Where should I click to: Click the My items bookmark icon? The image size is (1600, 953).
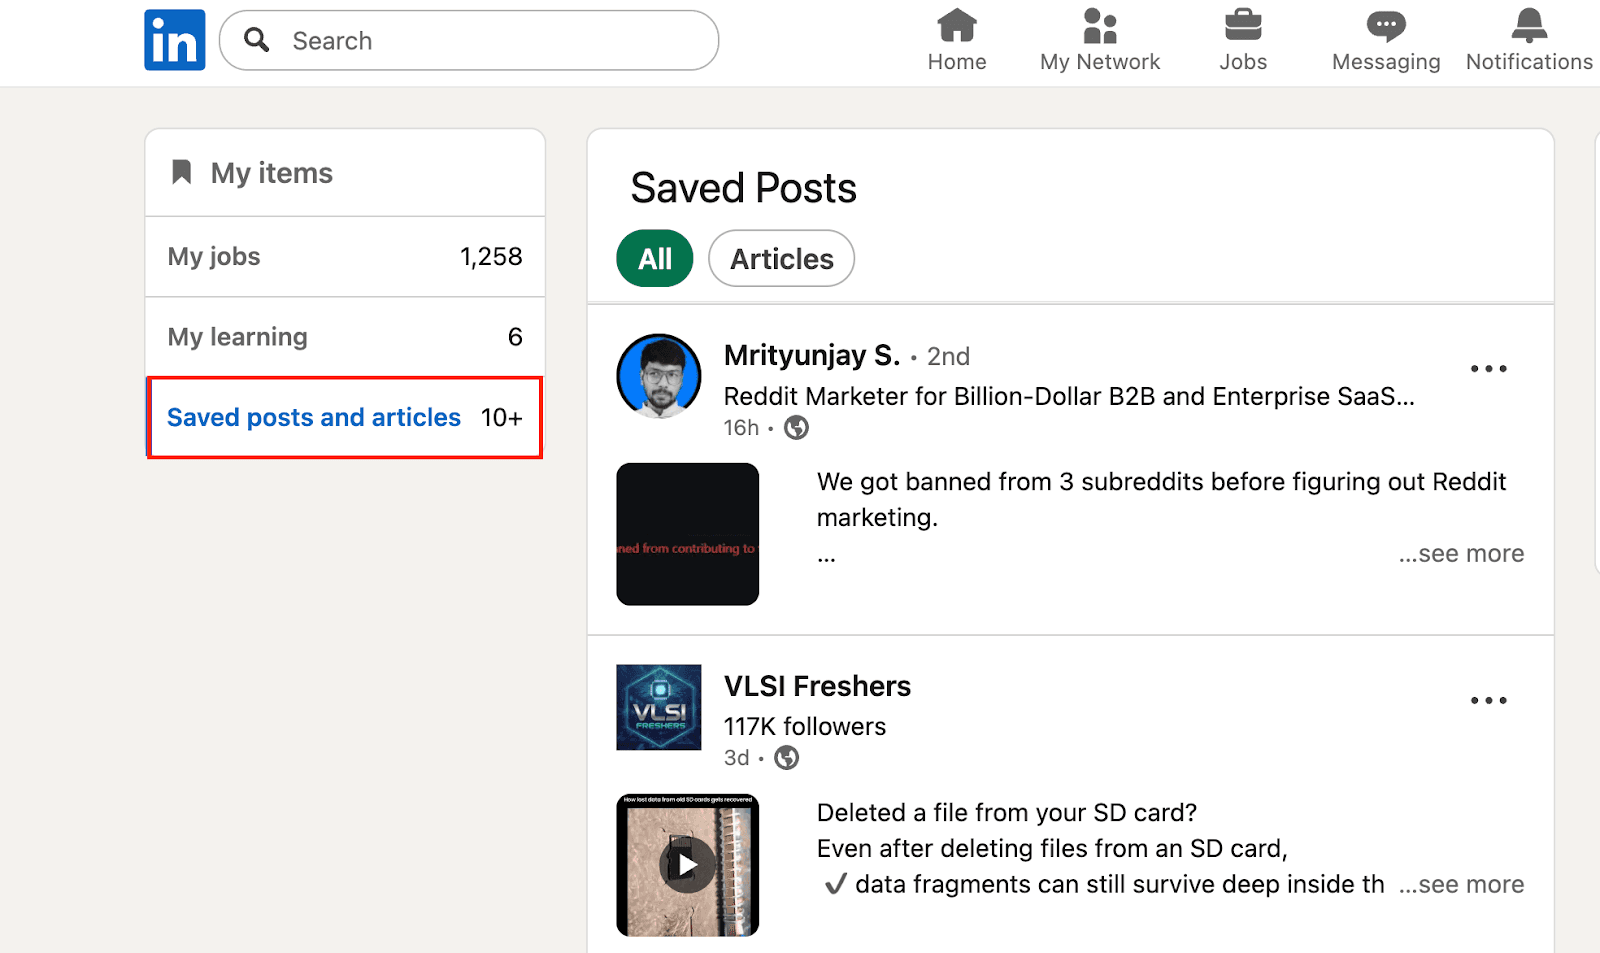click(180, 172)
